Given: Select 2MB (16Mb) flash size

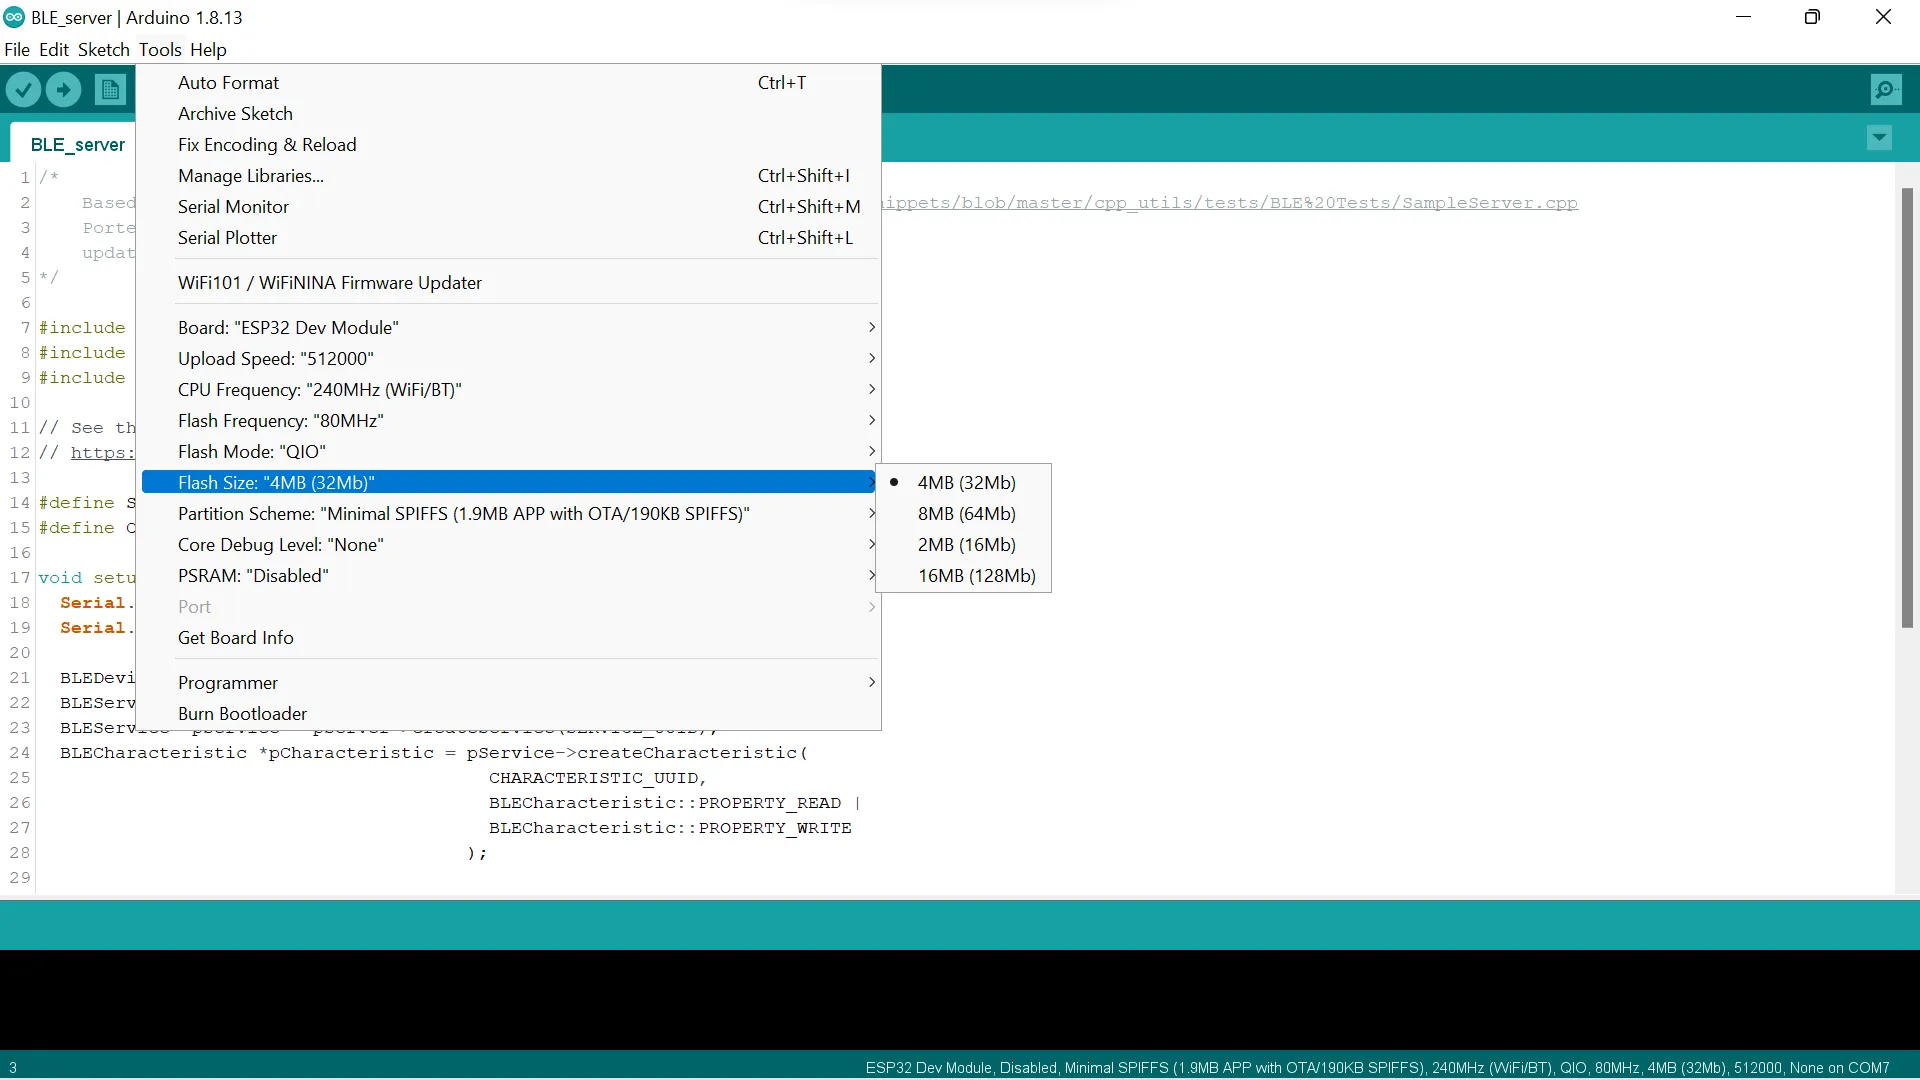Looking at the screenshot, I should click(966, 544).
